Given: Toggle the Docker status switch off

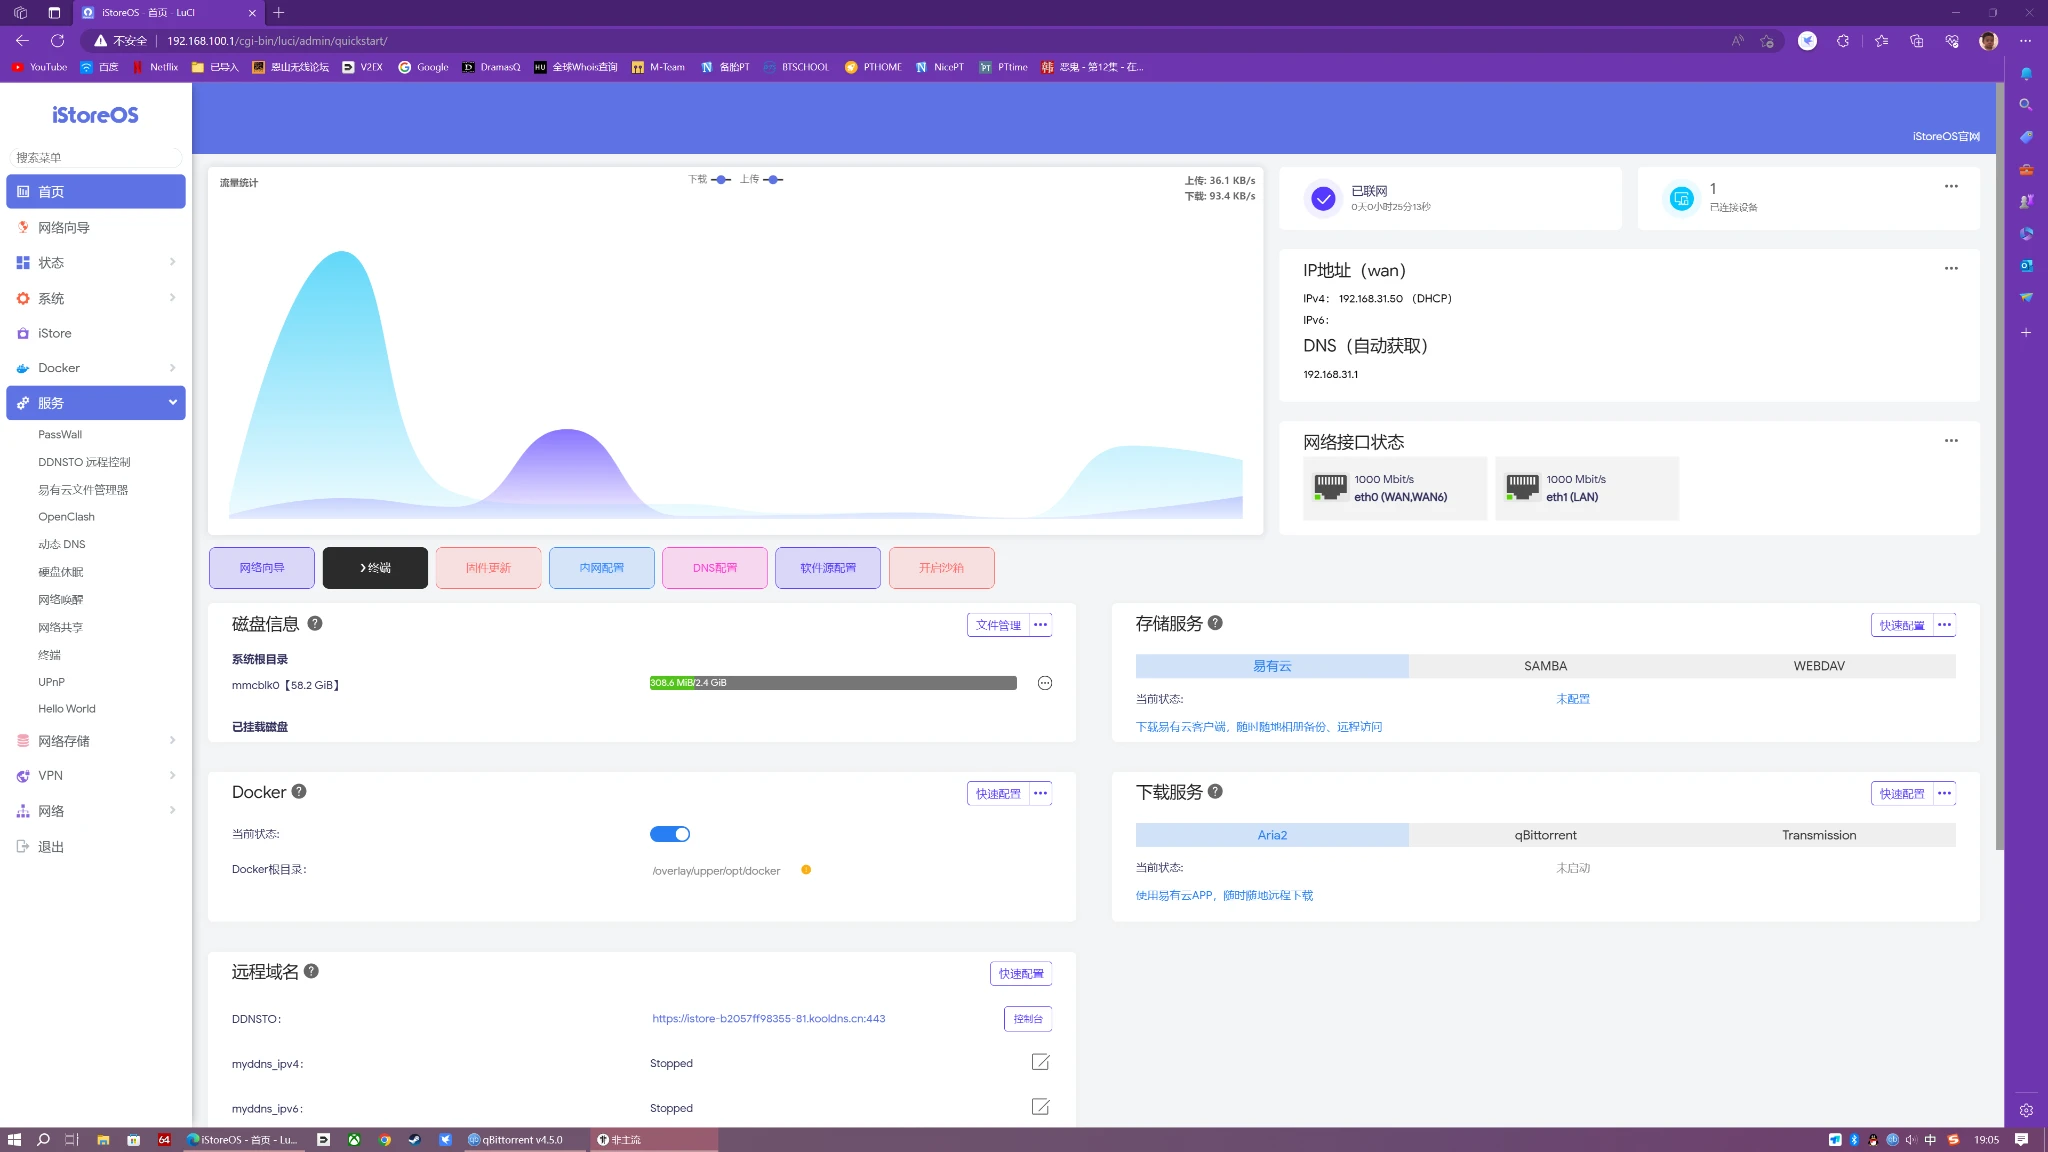Looking at the screenshot, I should [x=670, y=834].
